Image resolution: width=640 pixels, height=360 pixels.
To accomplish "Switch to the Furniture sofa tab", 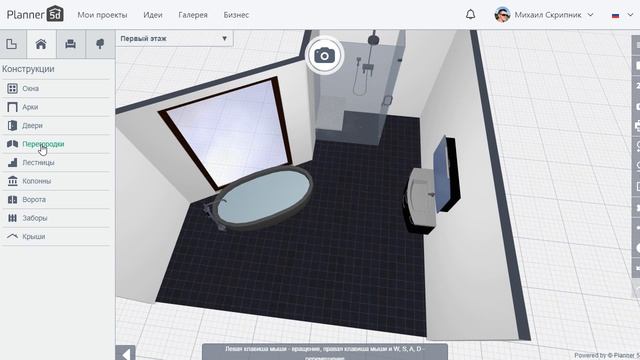I will (70, 44).
